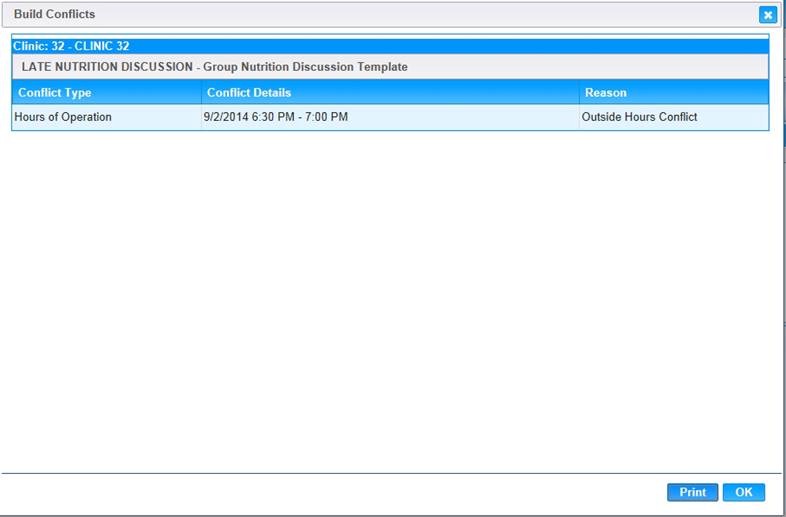The height and width of the screenshot is (517, 786).
Task: Print the build conflicts list
Action: click(x=692, y=492)
